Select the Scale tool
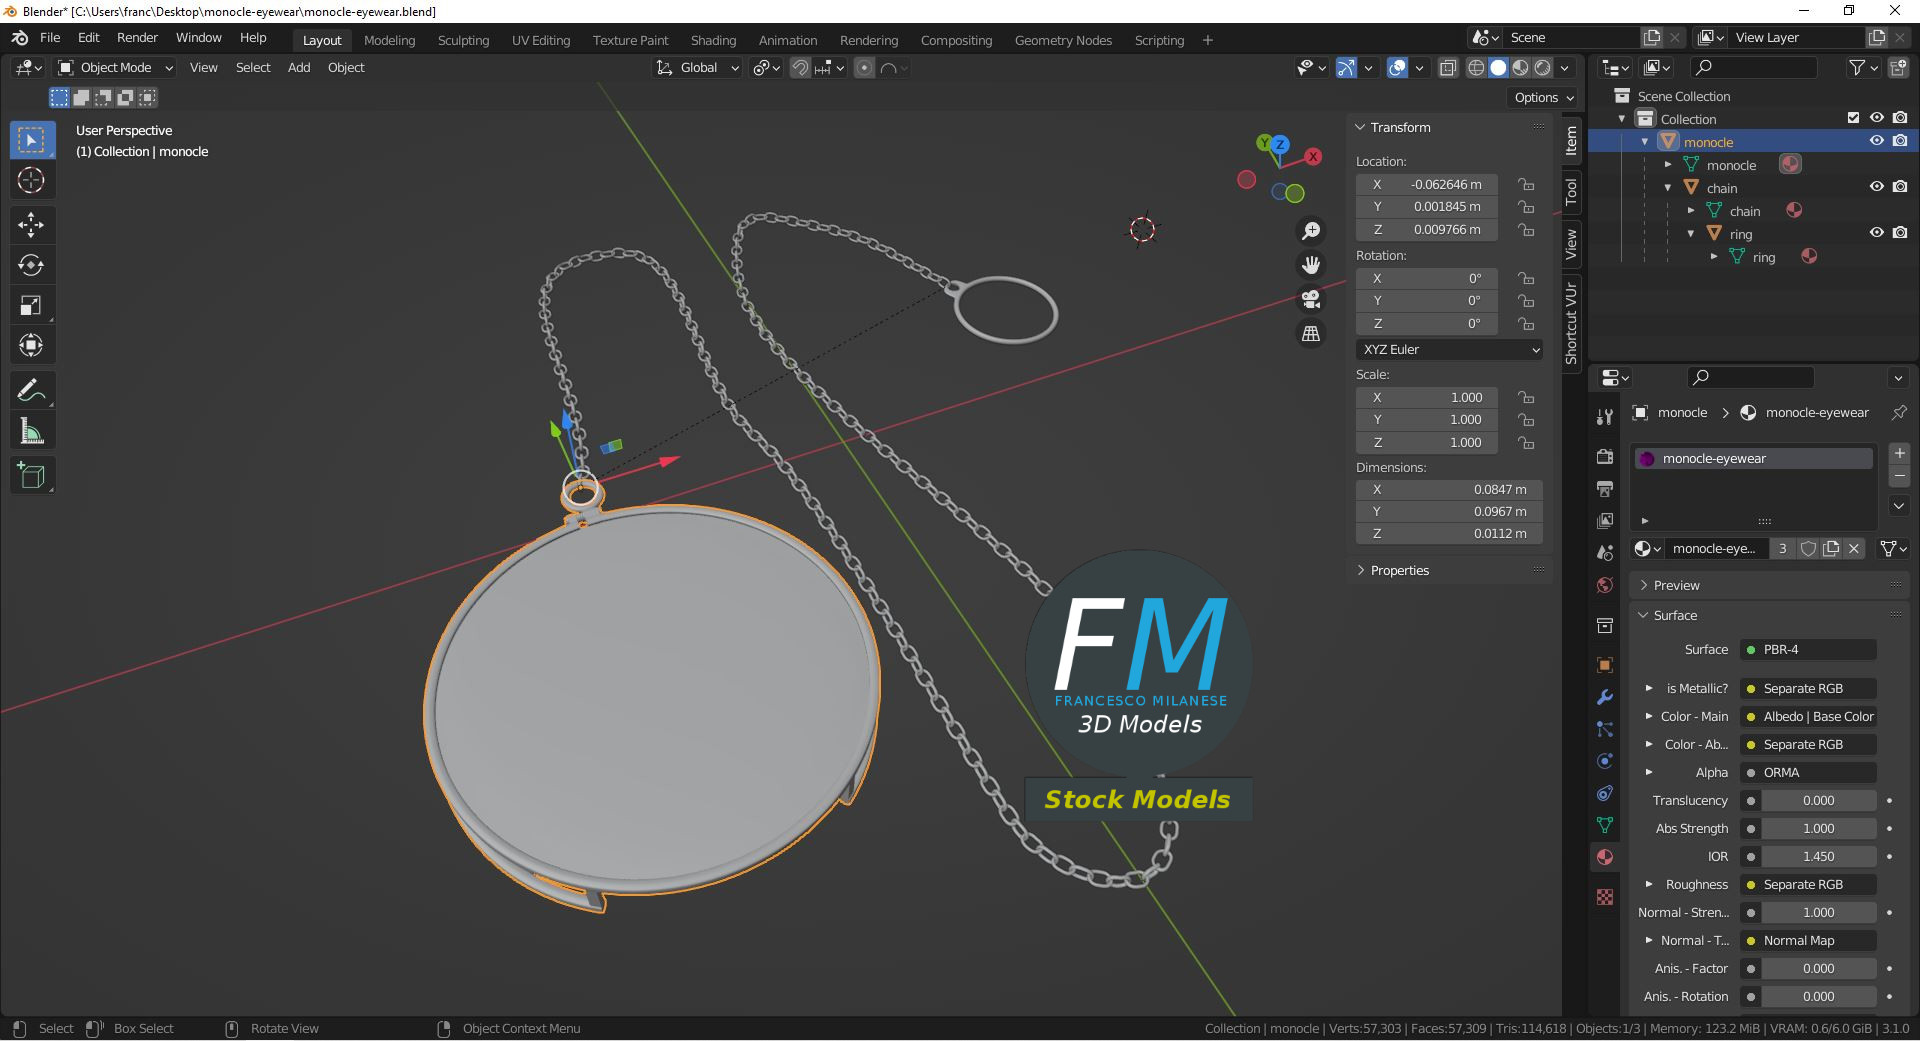Screen dimensions: 1920x1041 31,305
